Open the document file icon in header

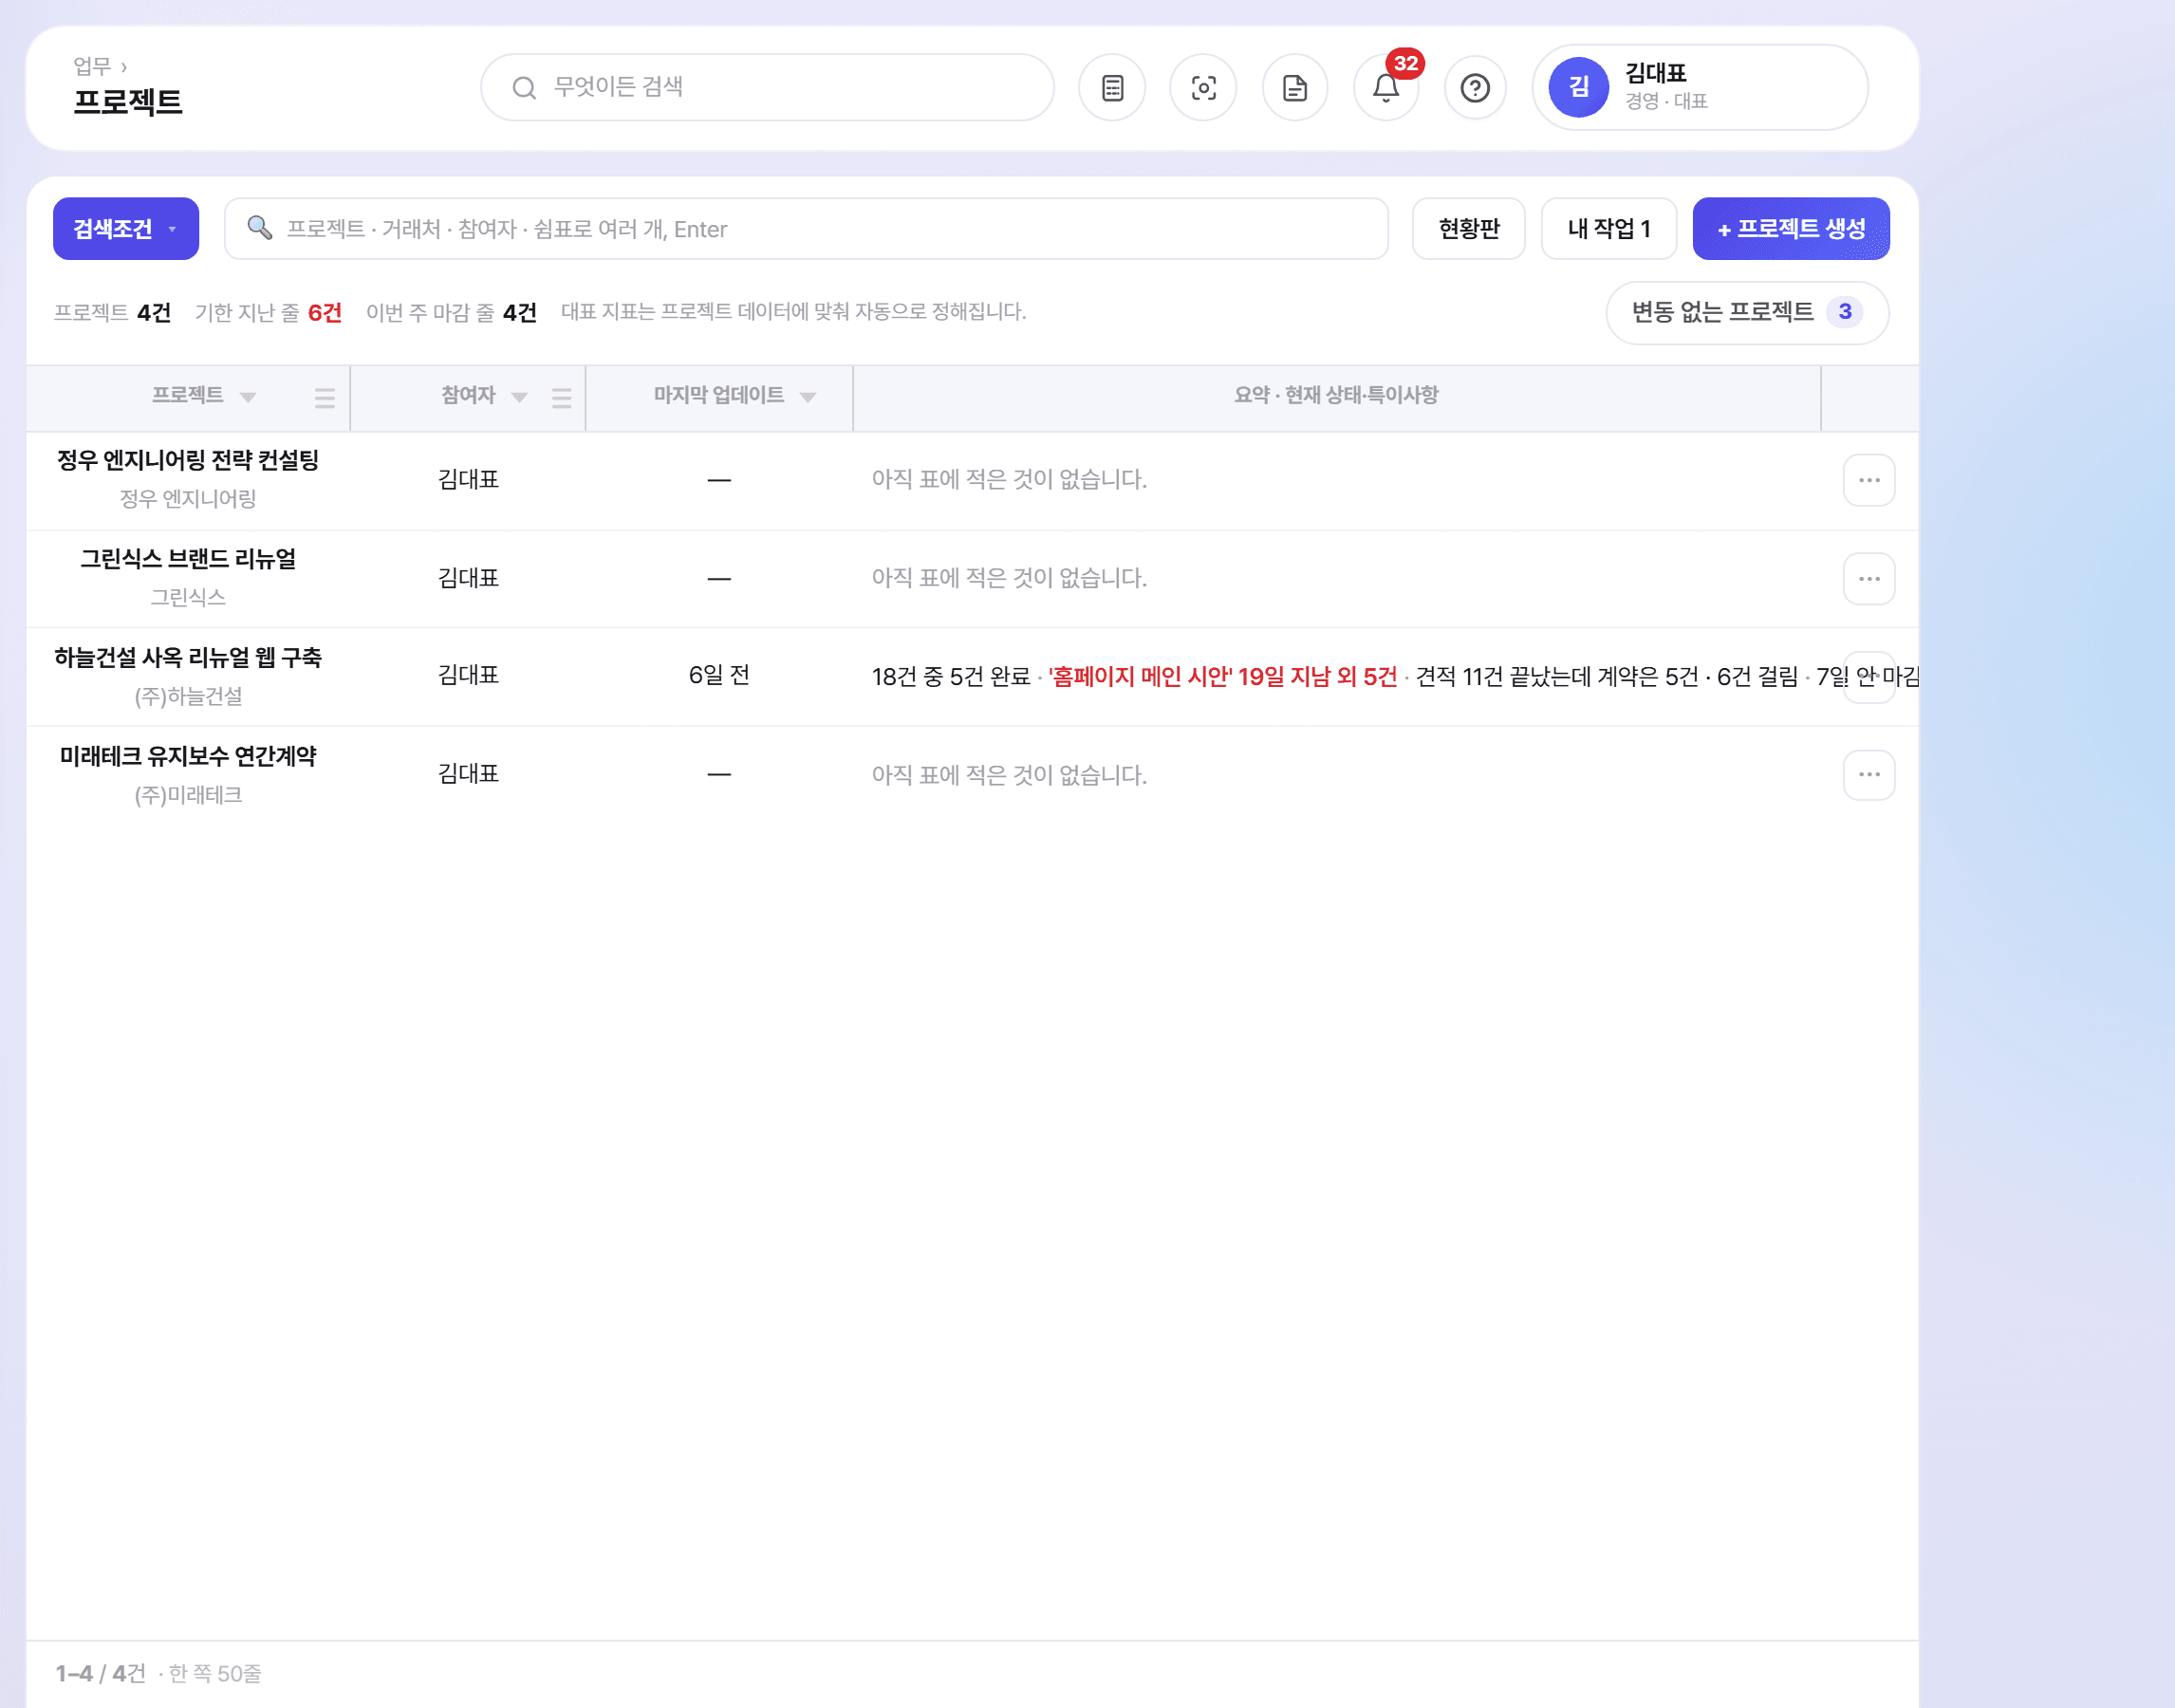point(1295,88)
